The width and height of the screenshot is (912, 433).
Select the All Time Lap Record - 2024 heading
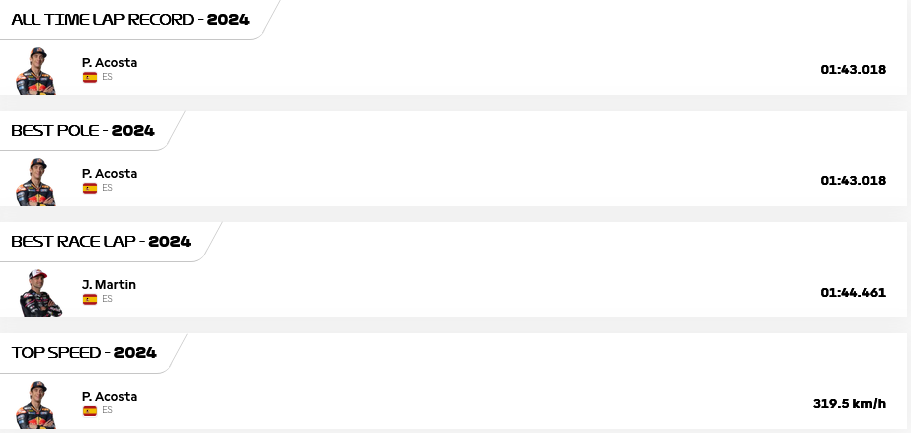tap(130, 20)
